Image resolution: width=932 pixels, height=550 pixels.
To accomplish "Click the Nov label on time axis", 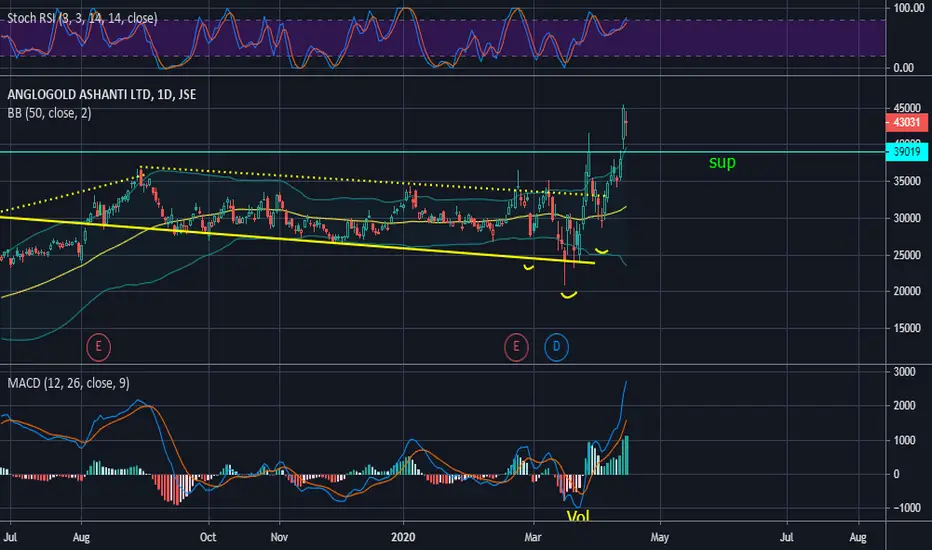I will pyautogui.click(x=279, y=537).
